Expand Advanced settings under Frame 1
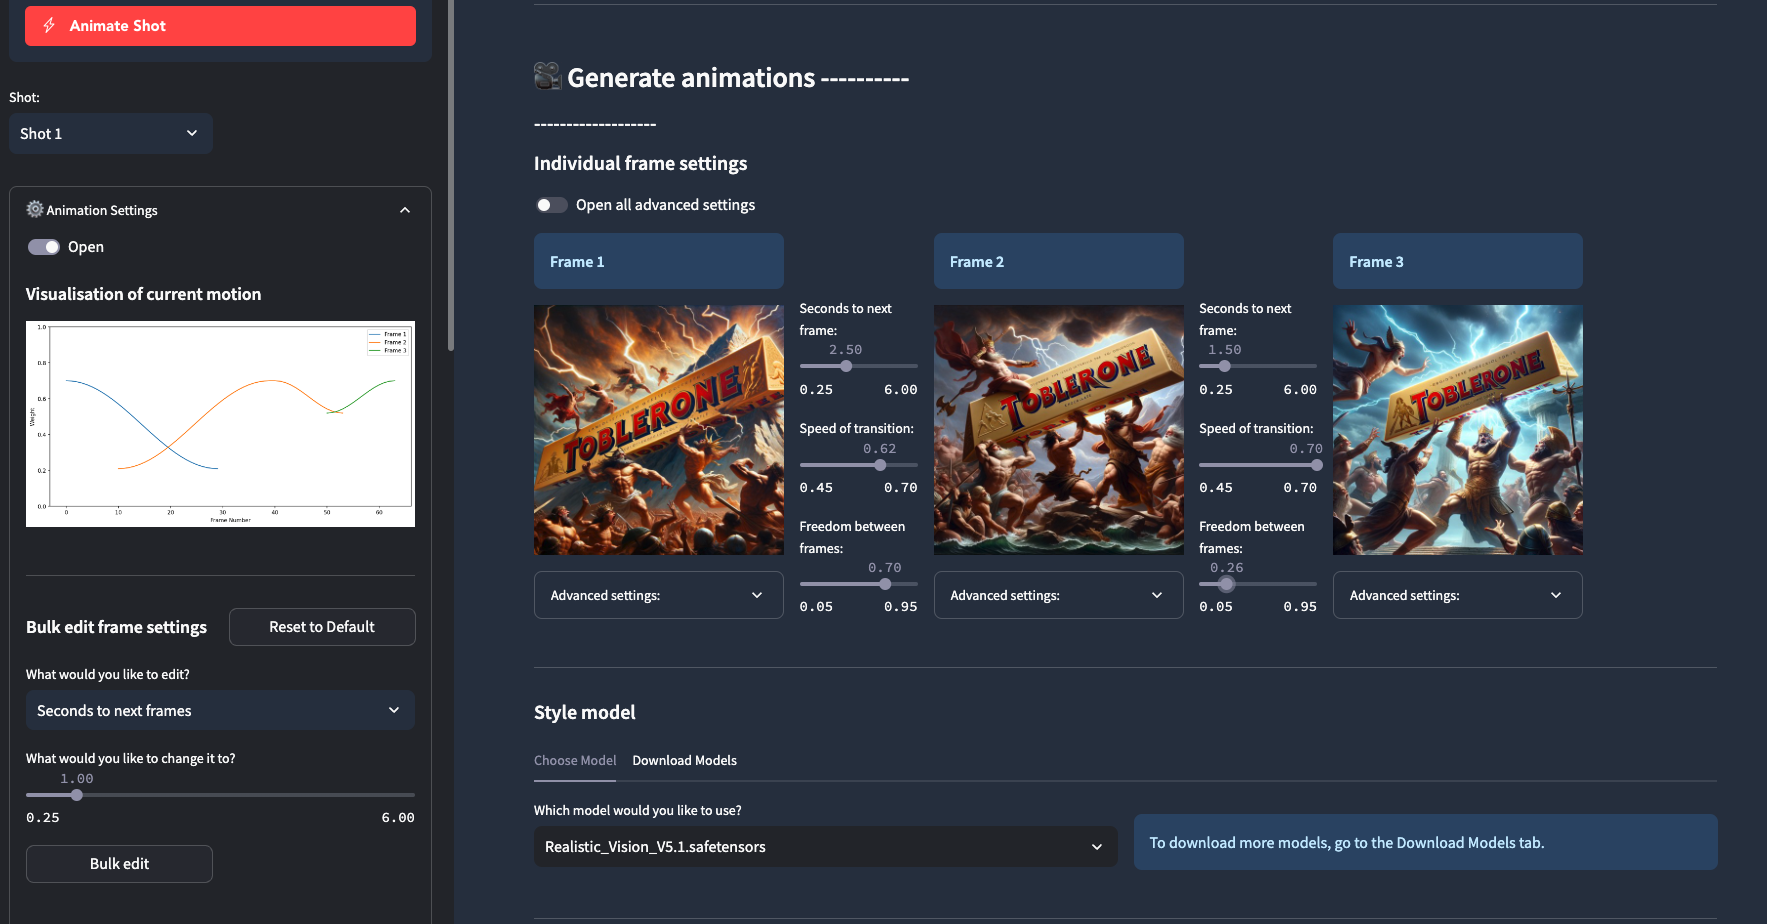This screenshot has width=1767, height=924. 658,595
